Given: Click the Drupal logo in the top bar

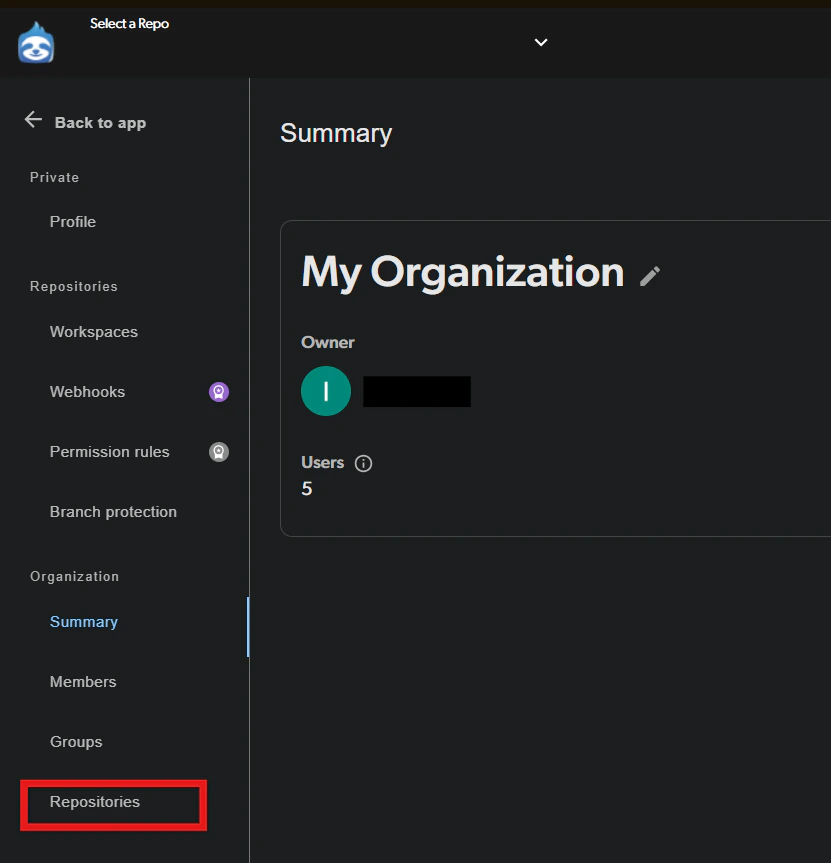Looking at the screenshot, I should point(36,43).
